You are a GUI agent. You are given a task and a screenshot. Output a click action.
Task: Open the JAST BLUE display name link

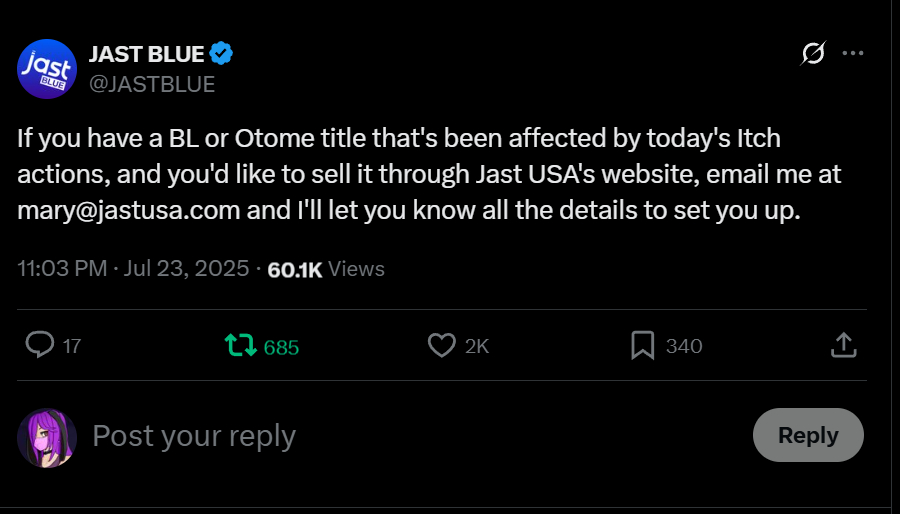147,54
